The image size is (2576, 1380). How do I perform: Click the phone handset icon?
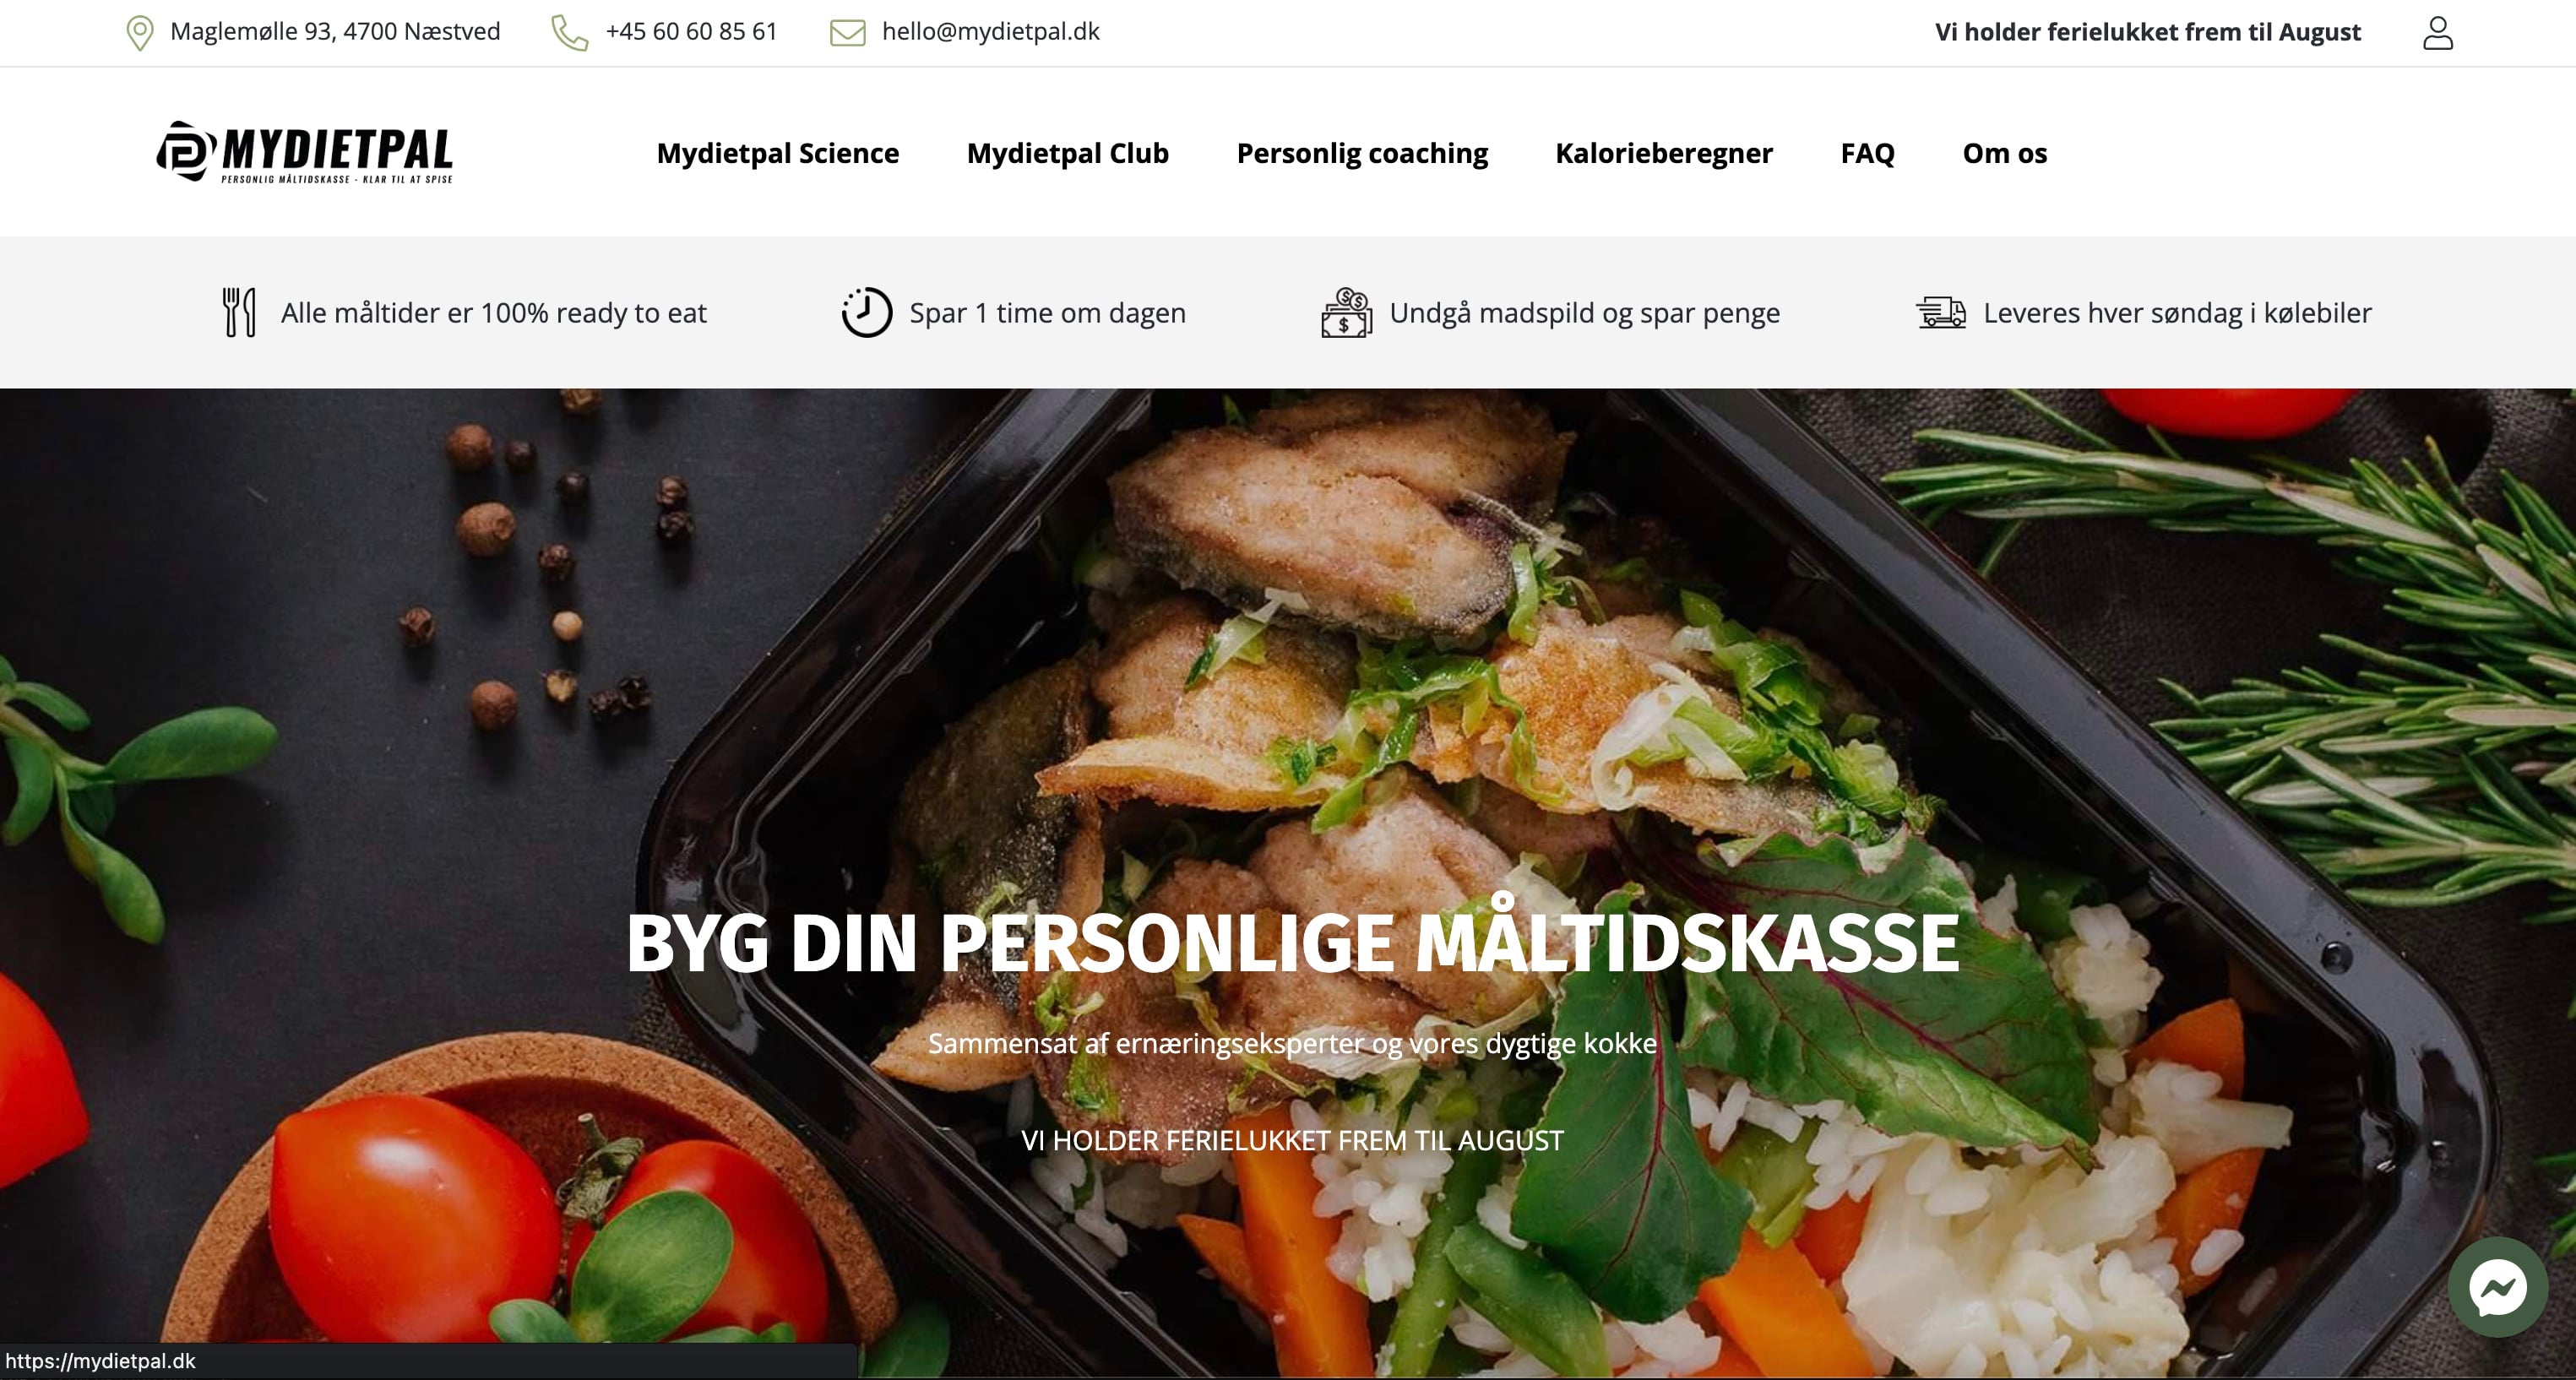(x=569, y=33)
